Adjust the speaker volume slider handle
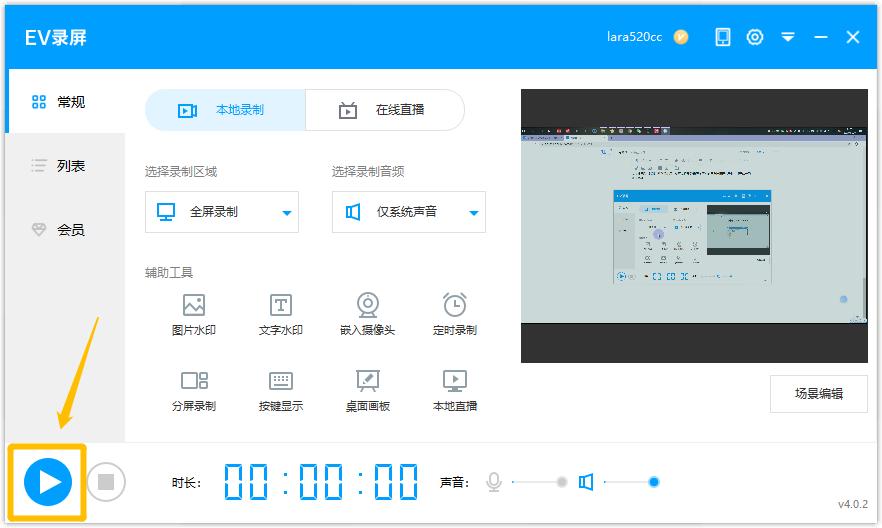This screenshot has width=882, height=528. (654, 482)
